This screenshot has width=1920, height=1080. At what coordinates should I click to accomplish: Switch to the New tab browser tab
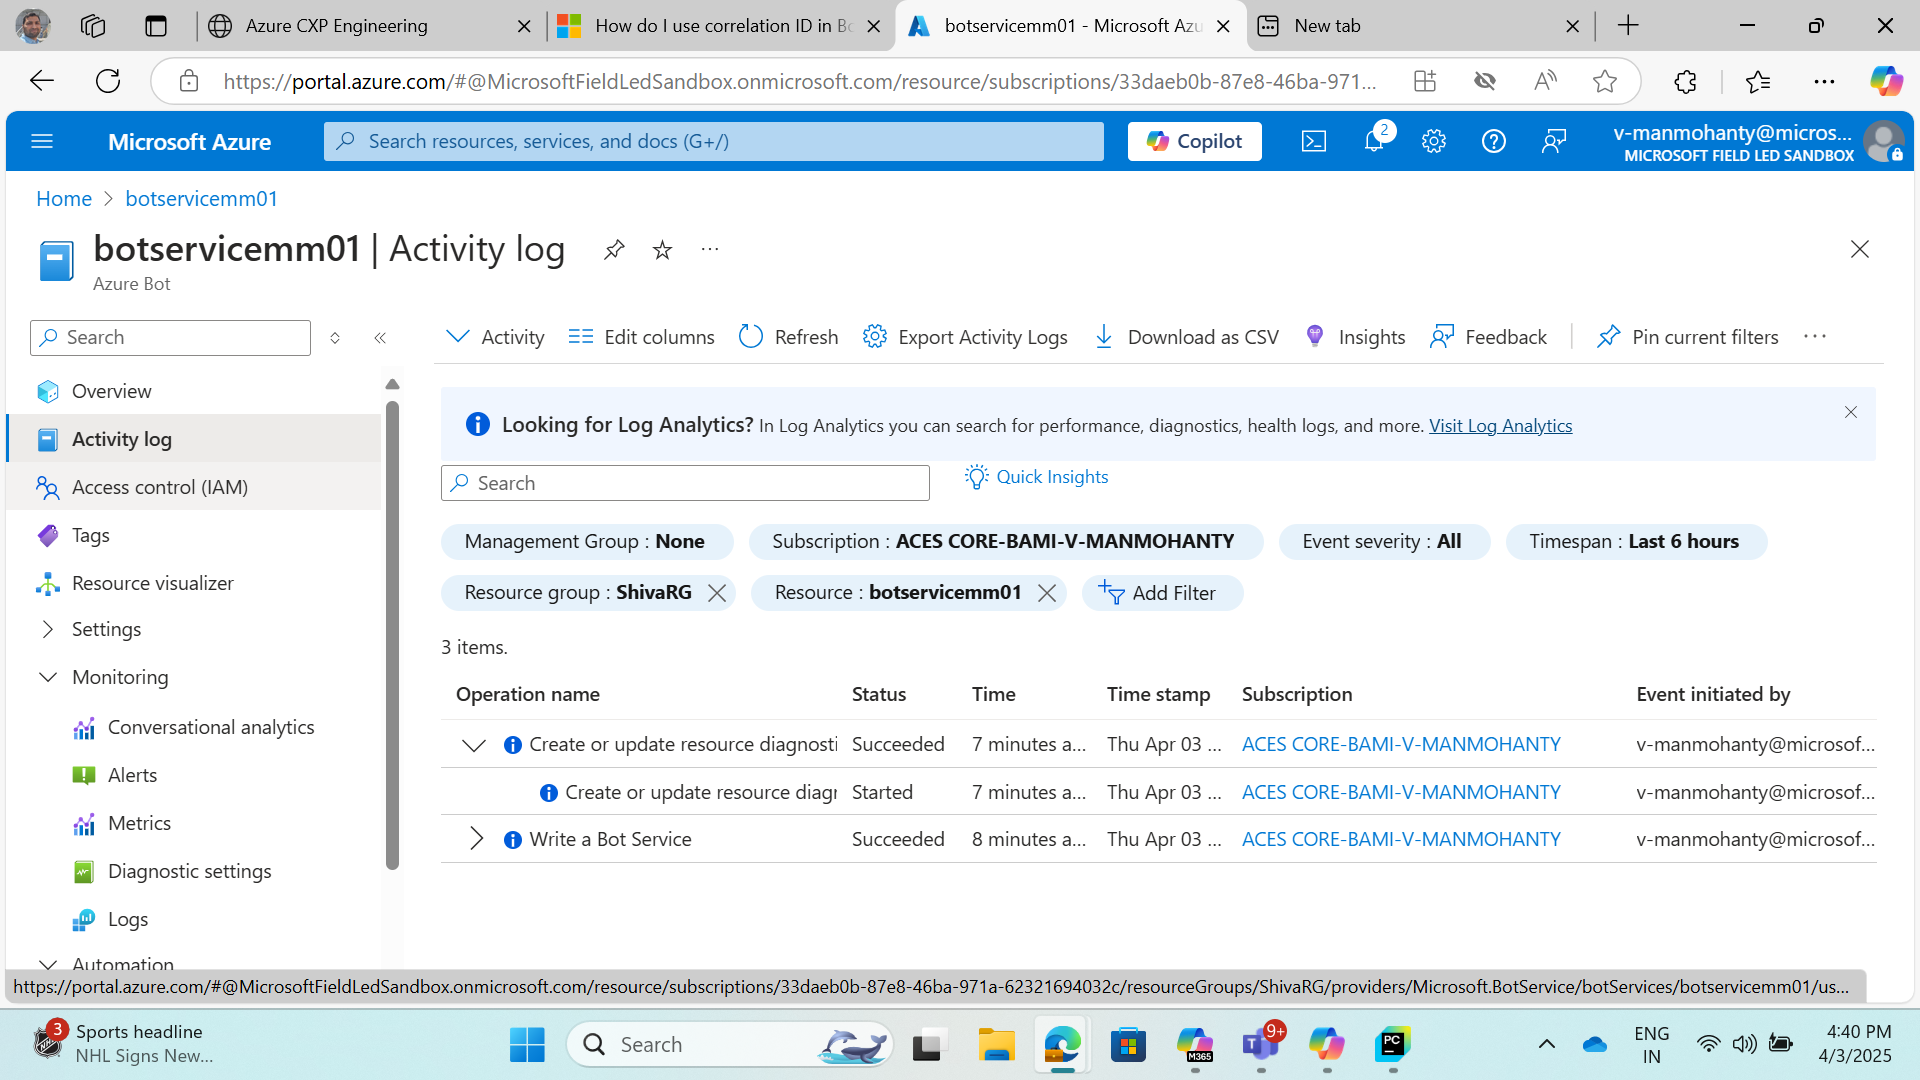[1420, 26]
